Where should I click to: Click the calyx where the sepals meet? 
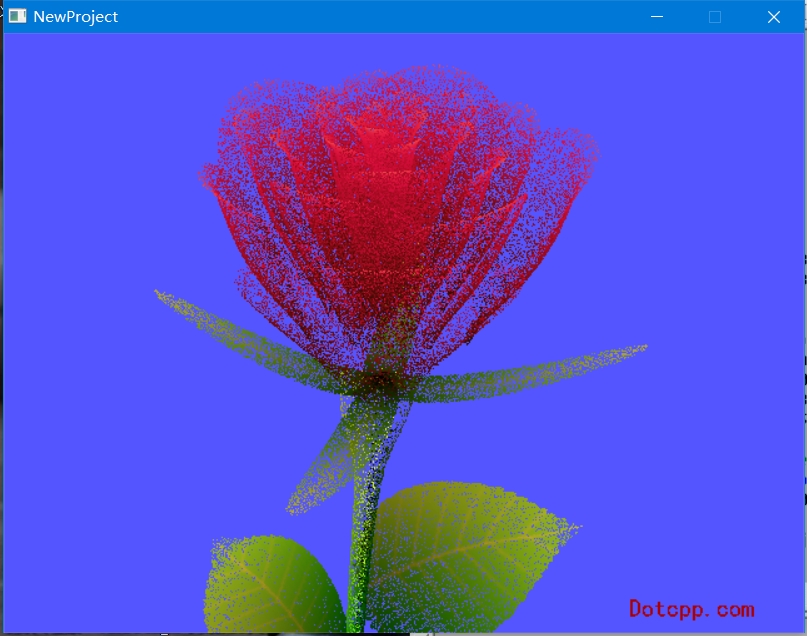click(x=380, y=380)
